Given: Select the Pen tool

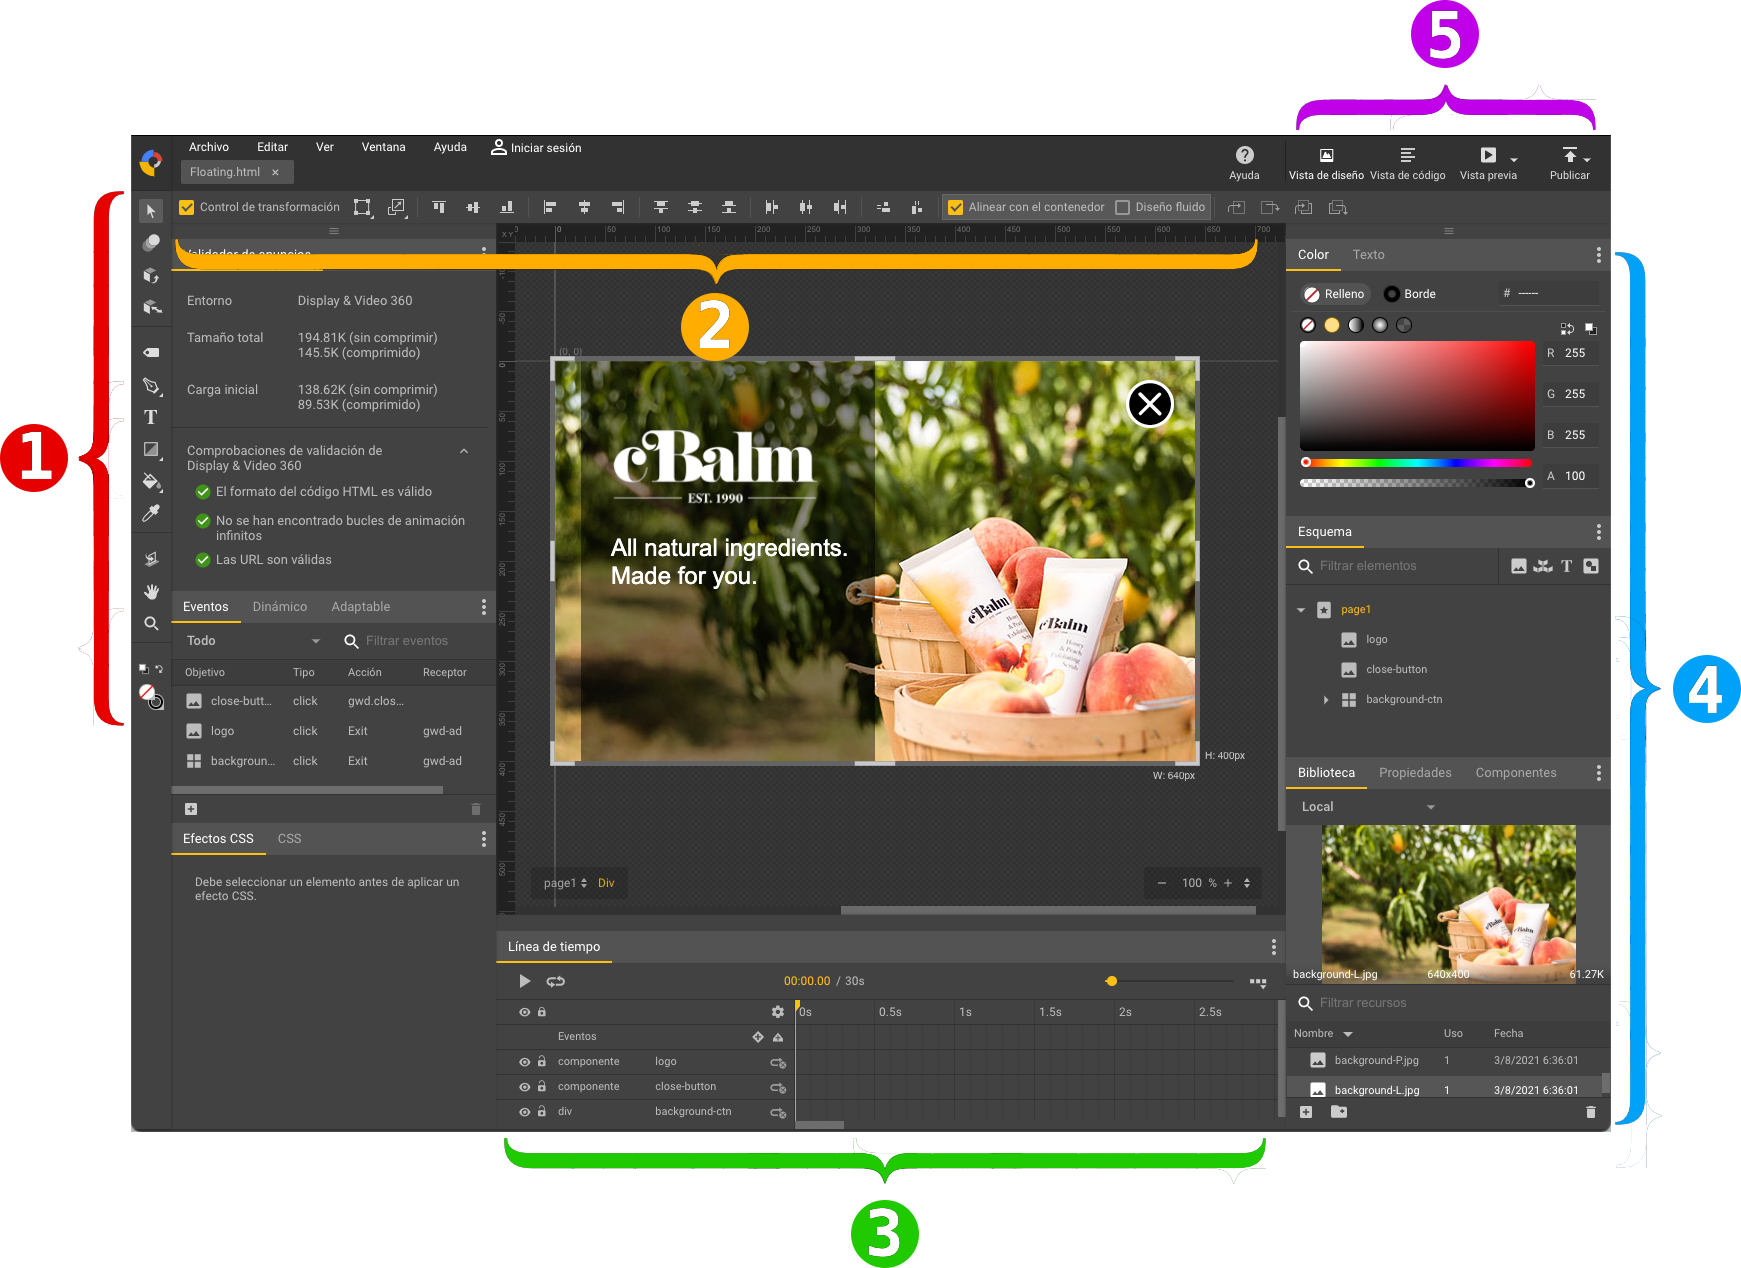Looking at the screenshot, I should tap(151, 386).
